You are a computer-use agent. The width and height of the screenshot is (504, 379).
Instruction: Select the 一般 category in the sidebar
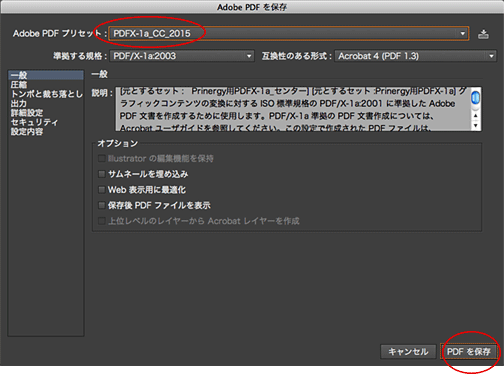(x=46, y=75)
